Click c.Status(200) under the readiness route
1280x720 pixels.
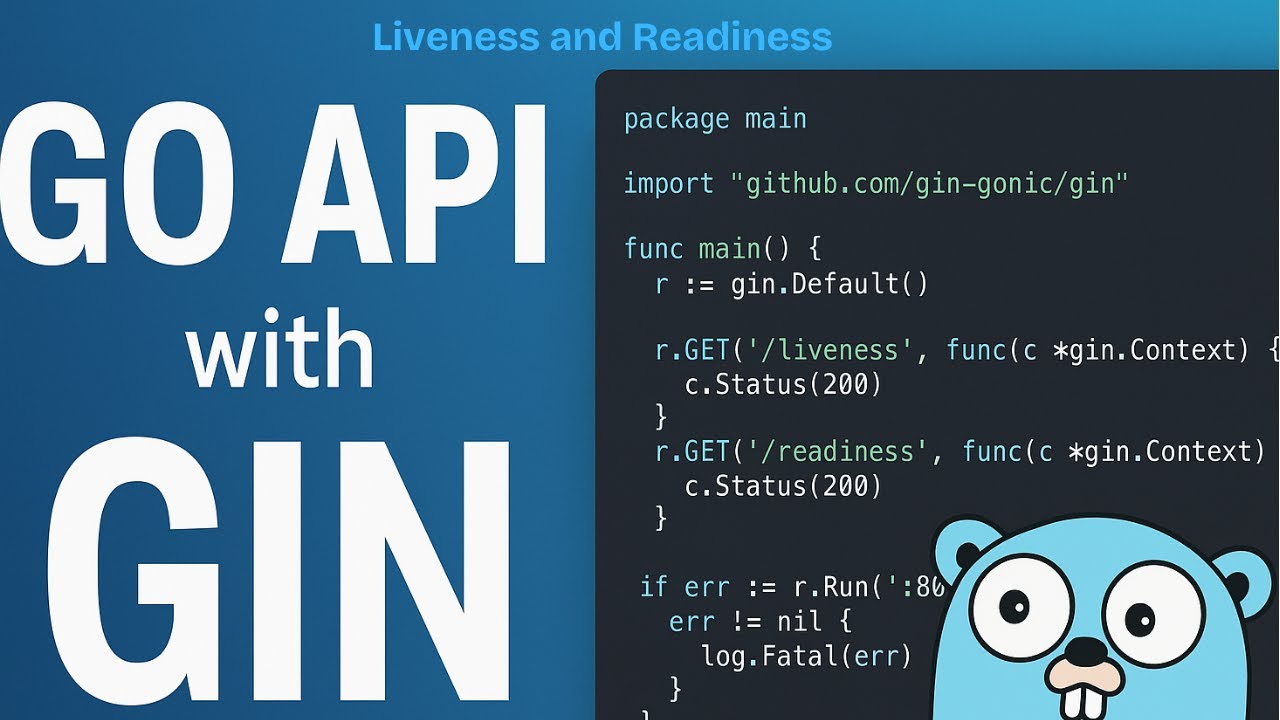pyautogui.click(x=783, y=486)
